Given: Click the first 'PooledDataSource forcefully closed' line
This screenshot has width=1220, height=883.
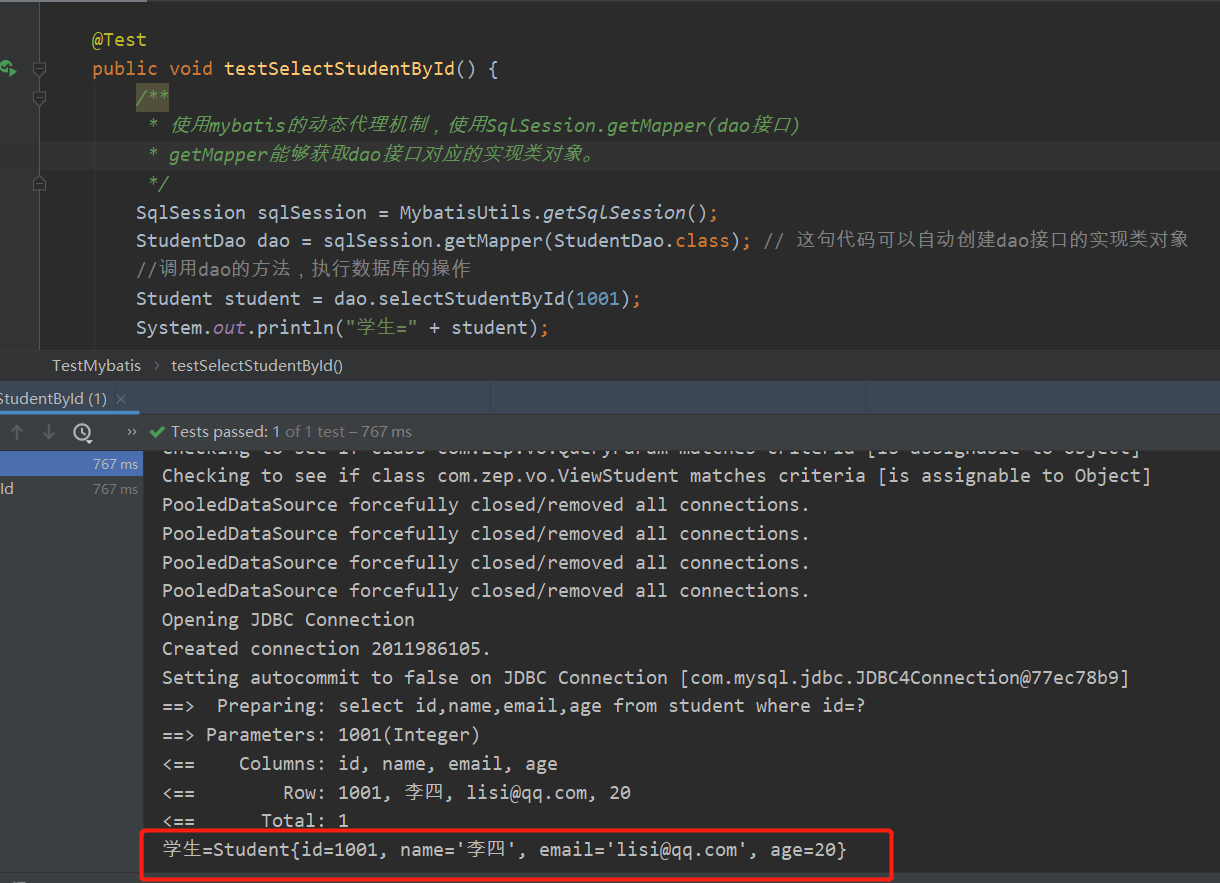Looking at the screenshot, I should pos(486,505).
